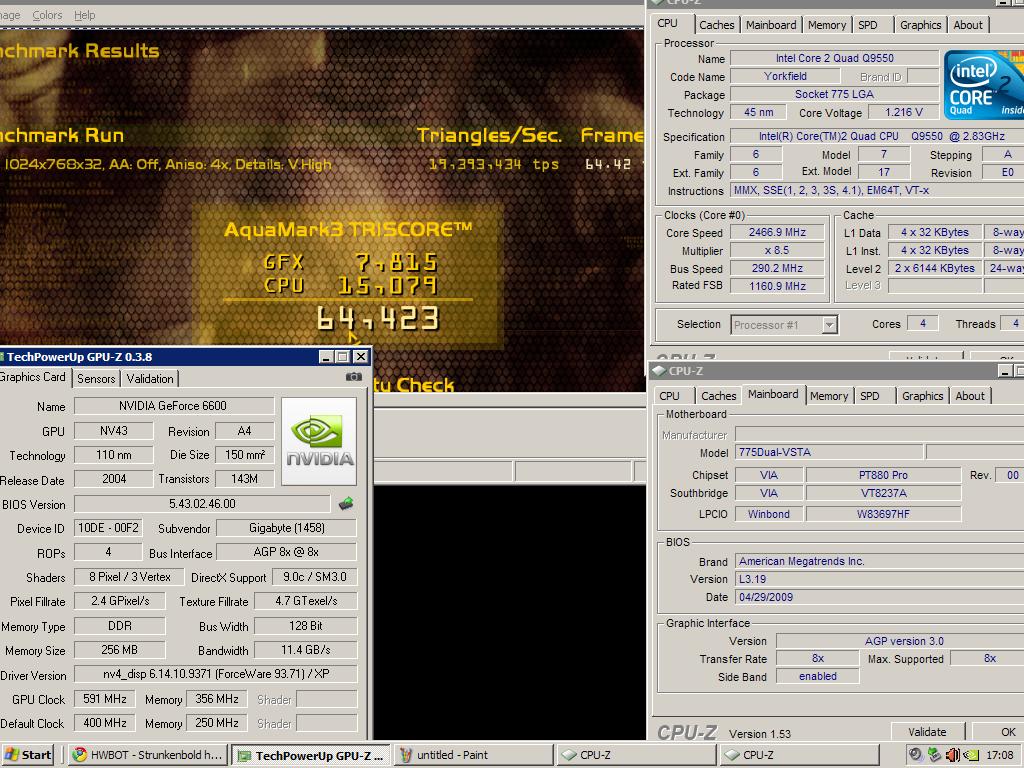Click the GPU Name field NVIDIA GeForce 6600
This screenshot has width=1024, height=768.
click(173, 406)
